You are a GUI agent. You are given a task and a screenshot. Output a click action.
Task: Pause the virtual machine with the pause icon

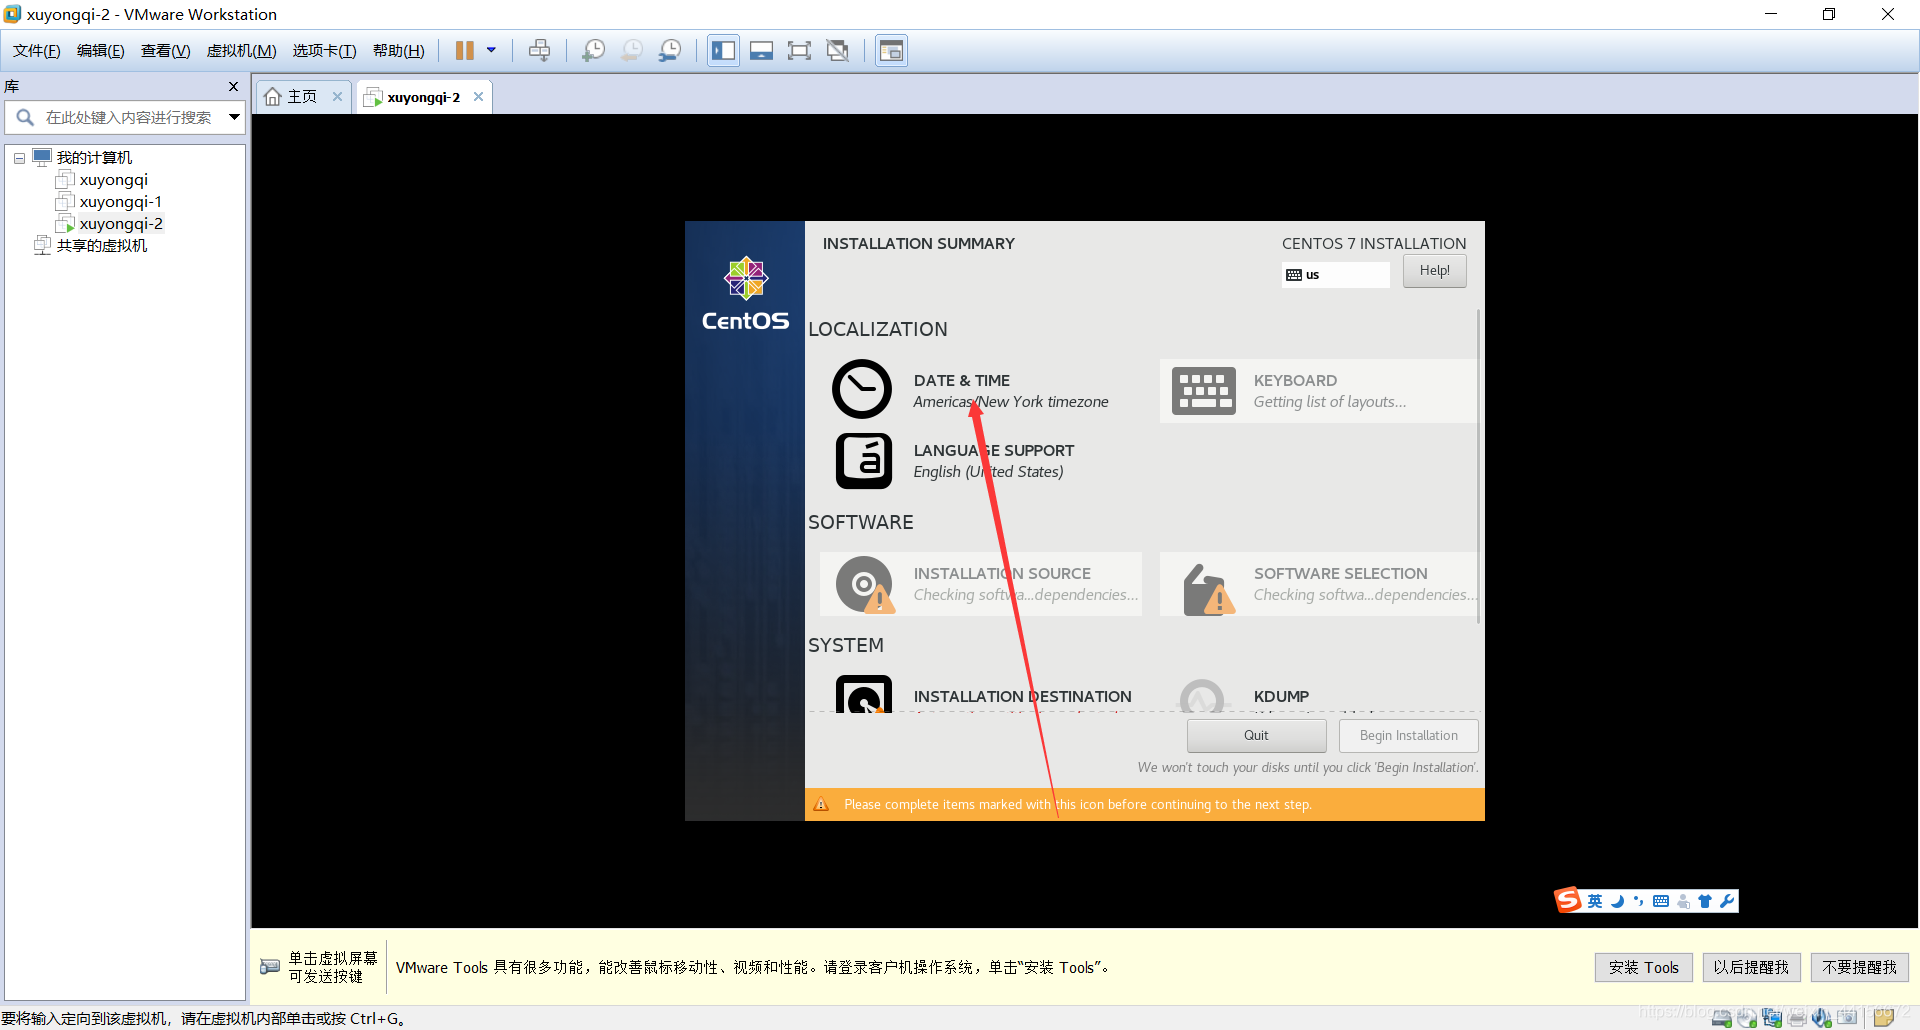click(465, 50)
